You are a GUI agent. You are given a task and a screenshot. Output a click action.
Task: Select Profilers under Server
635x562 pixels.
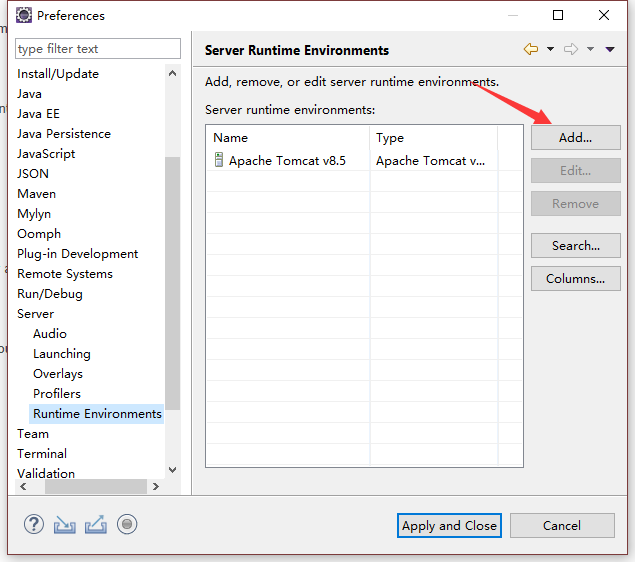point(57,394)
